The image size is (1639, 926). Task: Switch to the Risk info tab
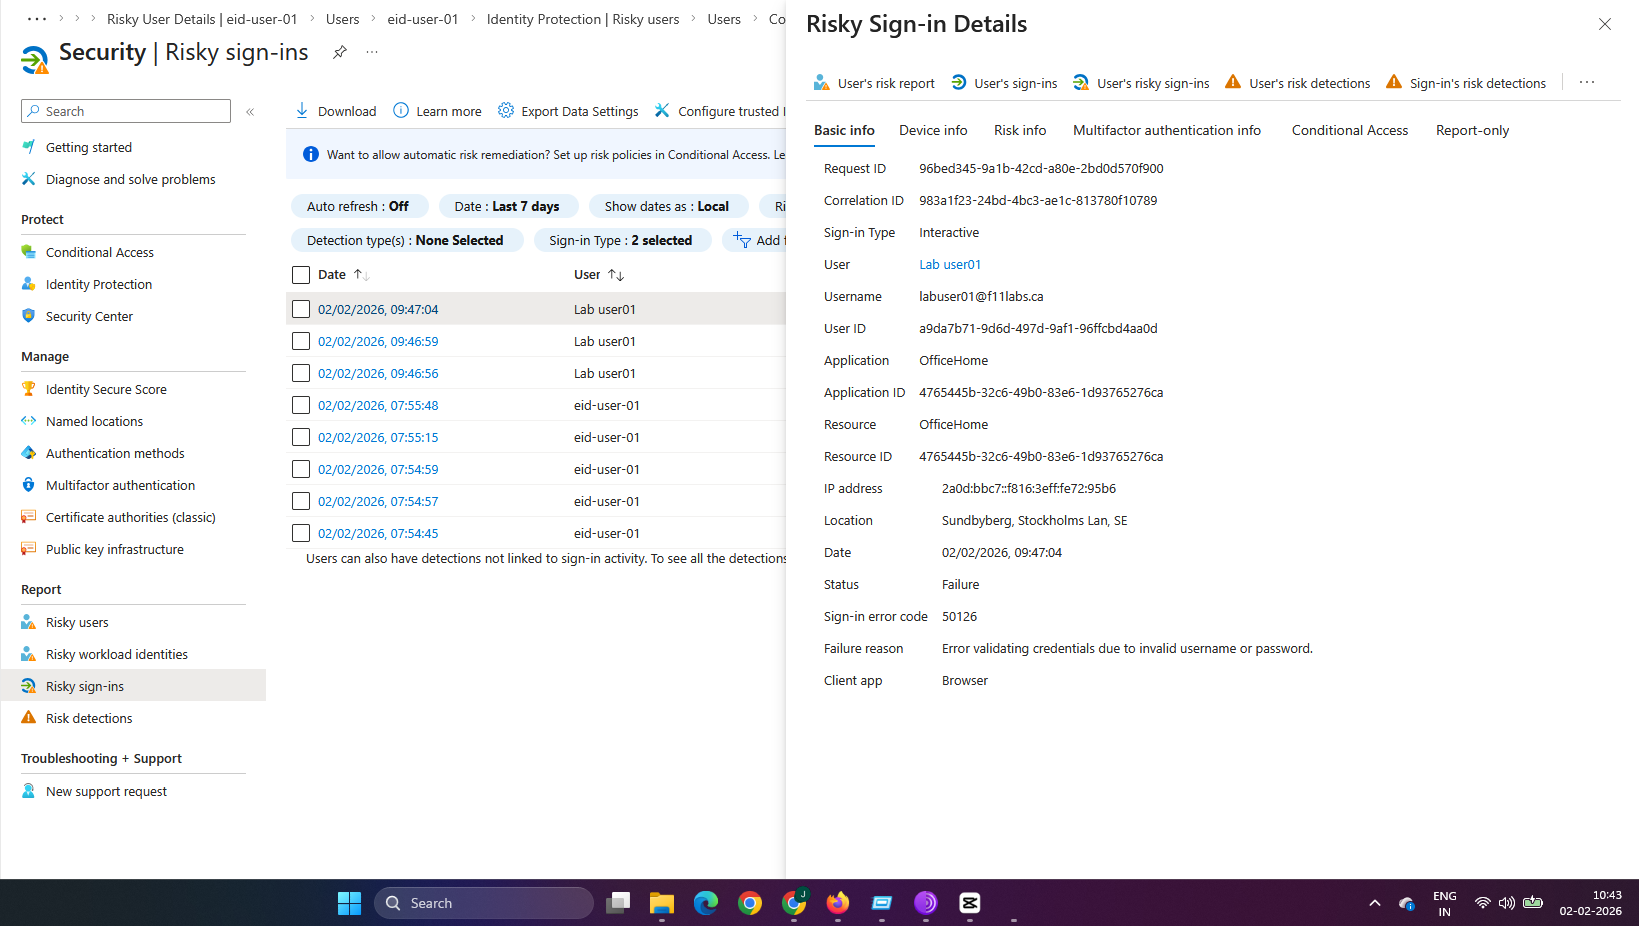(x=1020, y=130)
